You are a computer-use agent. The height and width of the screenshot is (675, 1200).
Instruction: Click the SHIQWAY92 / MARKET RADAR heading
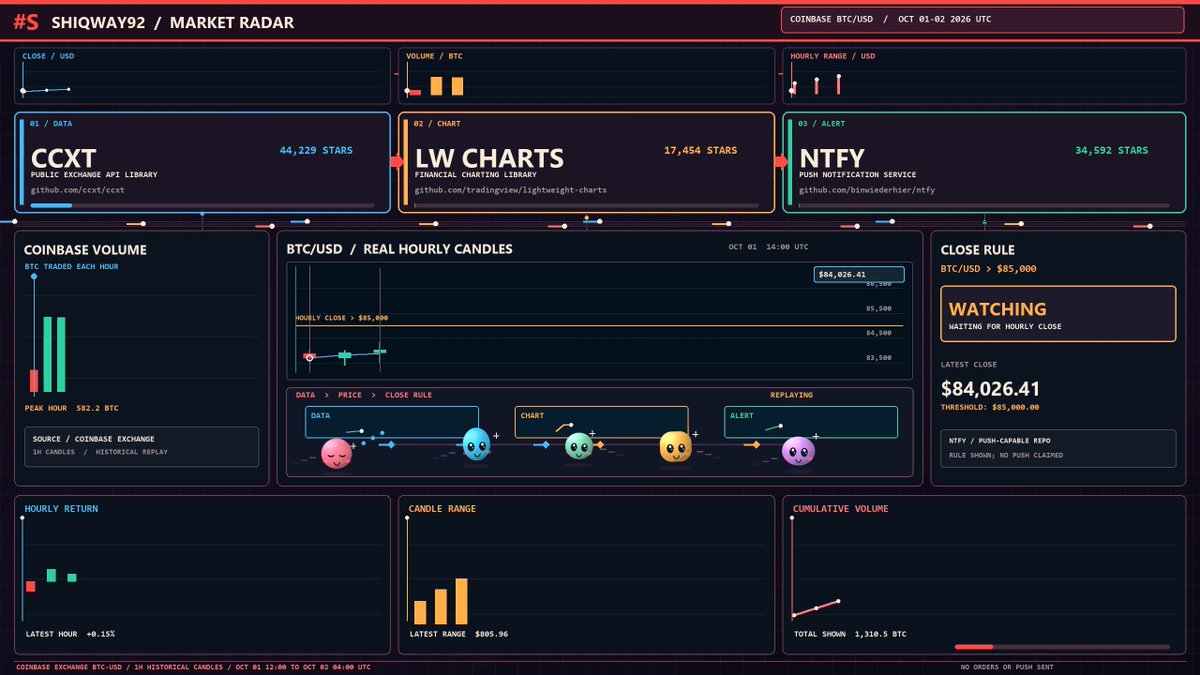[174, 22]
